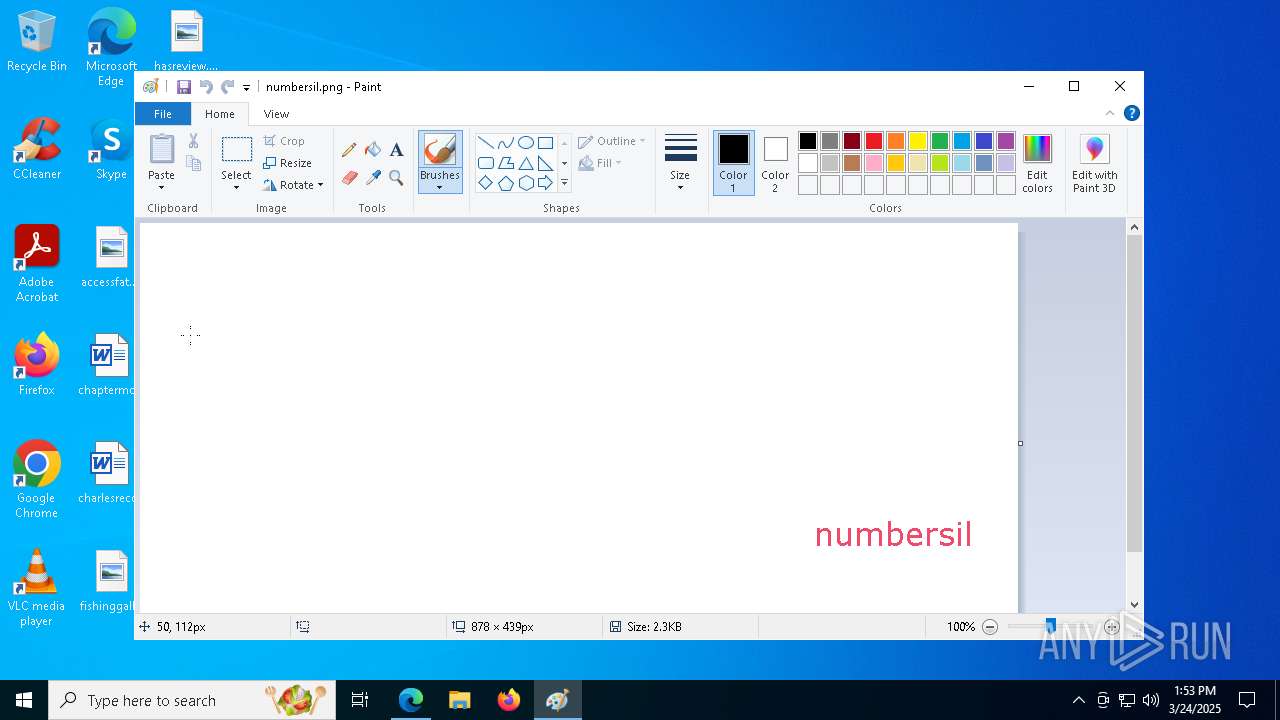The height and width of the screenshot is (720, 1280).
Task: Click the Paste clipboard icon
Action: coord(161,149)
